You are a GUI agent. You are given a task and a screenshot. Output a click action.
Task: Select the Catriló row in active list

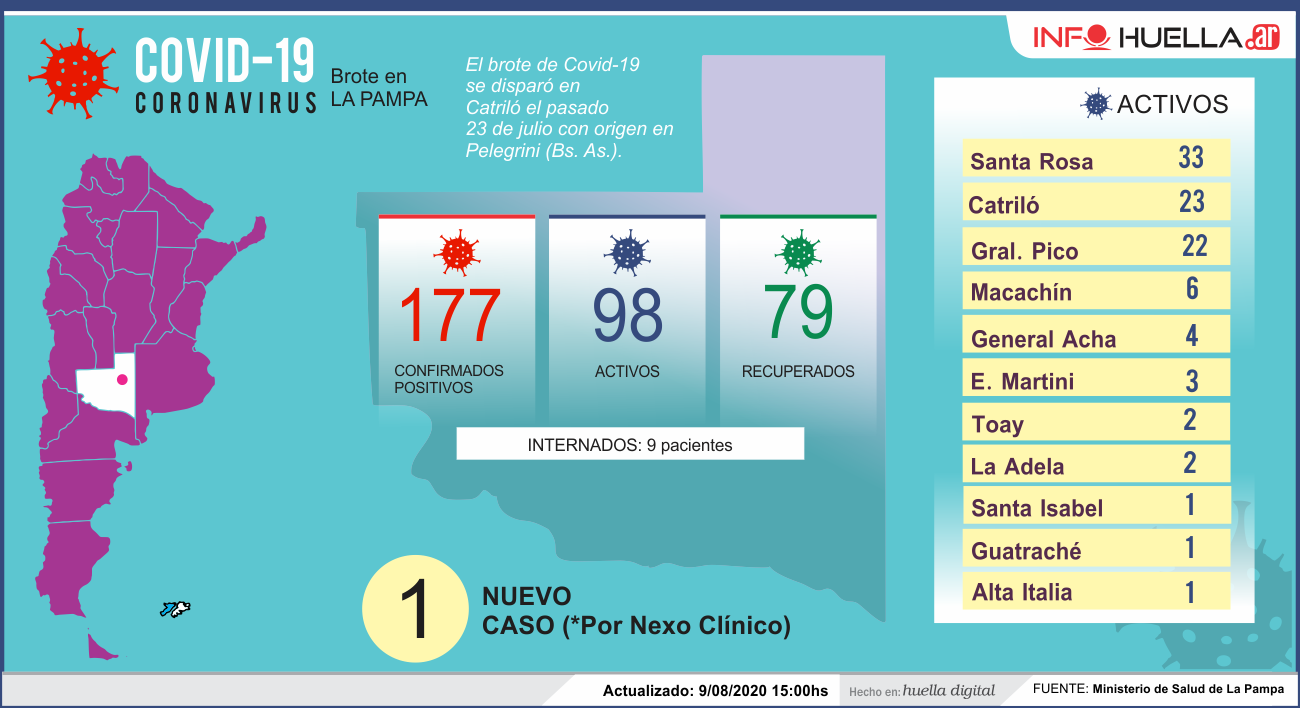tap(1096, 203)
